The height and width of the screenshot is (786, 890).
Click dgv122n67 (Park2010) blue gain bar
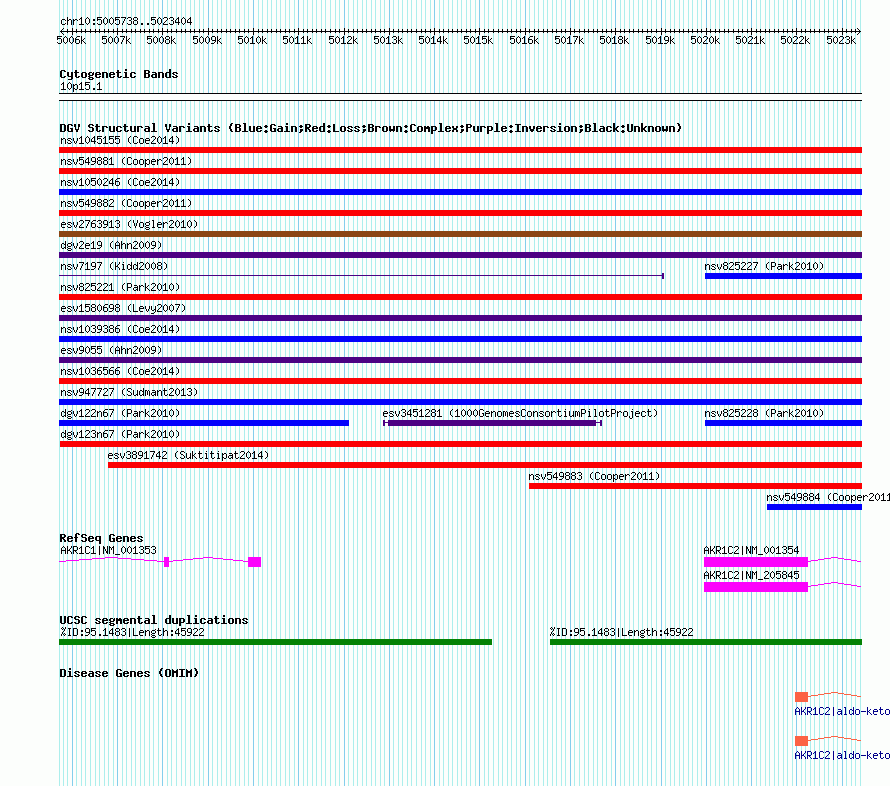[x=204, y=423]
